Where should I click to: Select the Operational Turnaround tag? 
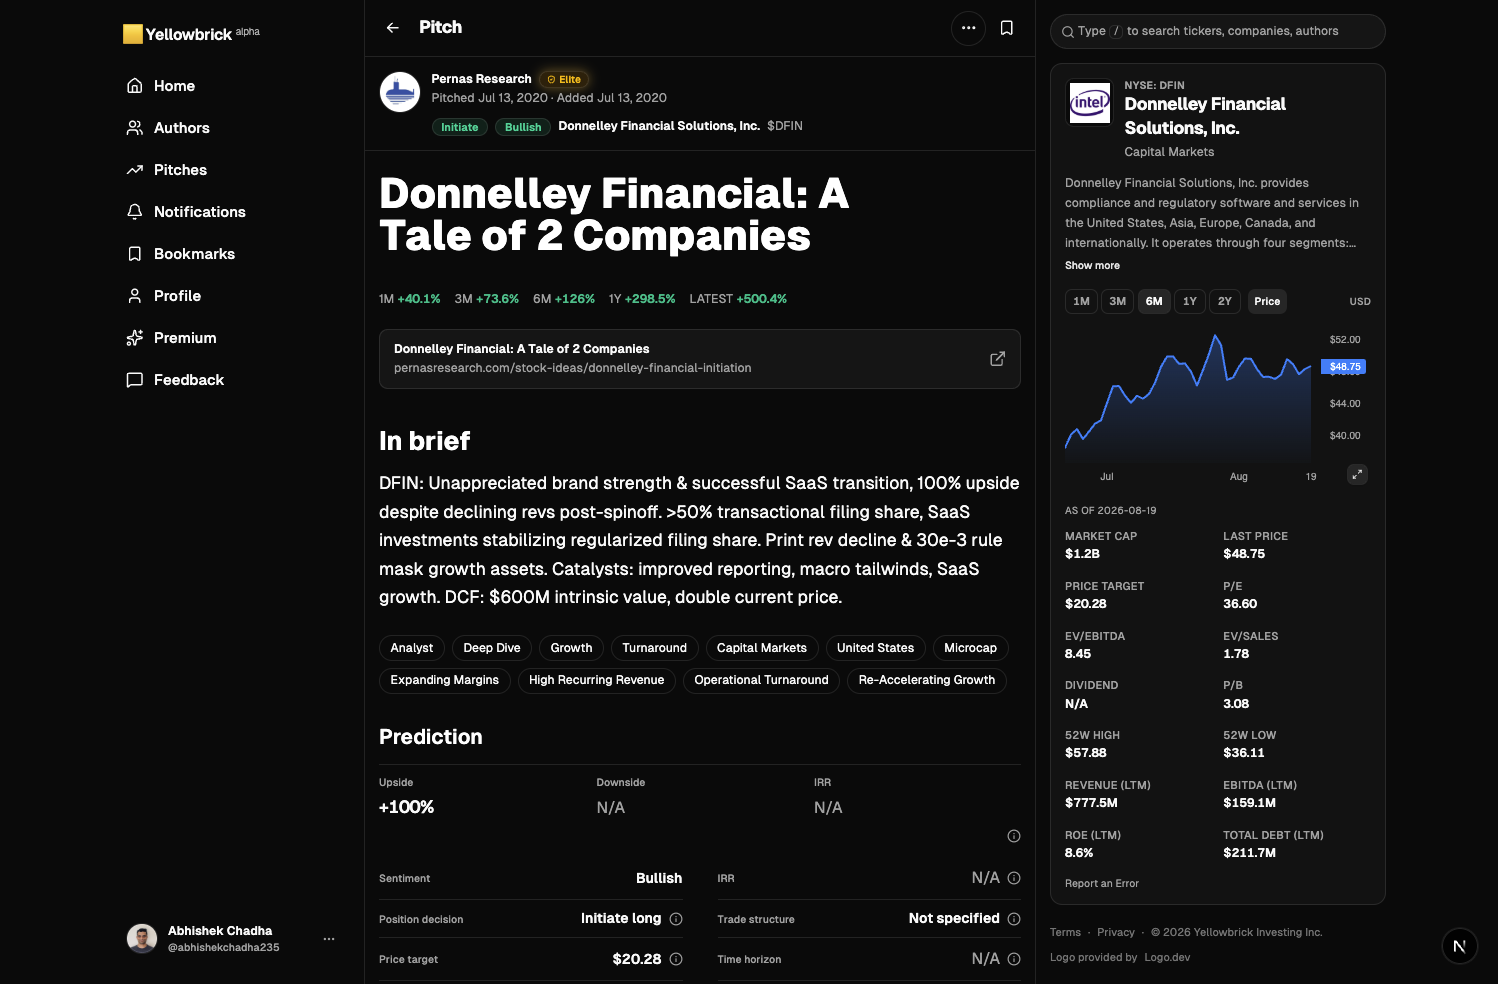click(762, 680)
